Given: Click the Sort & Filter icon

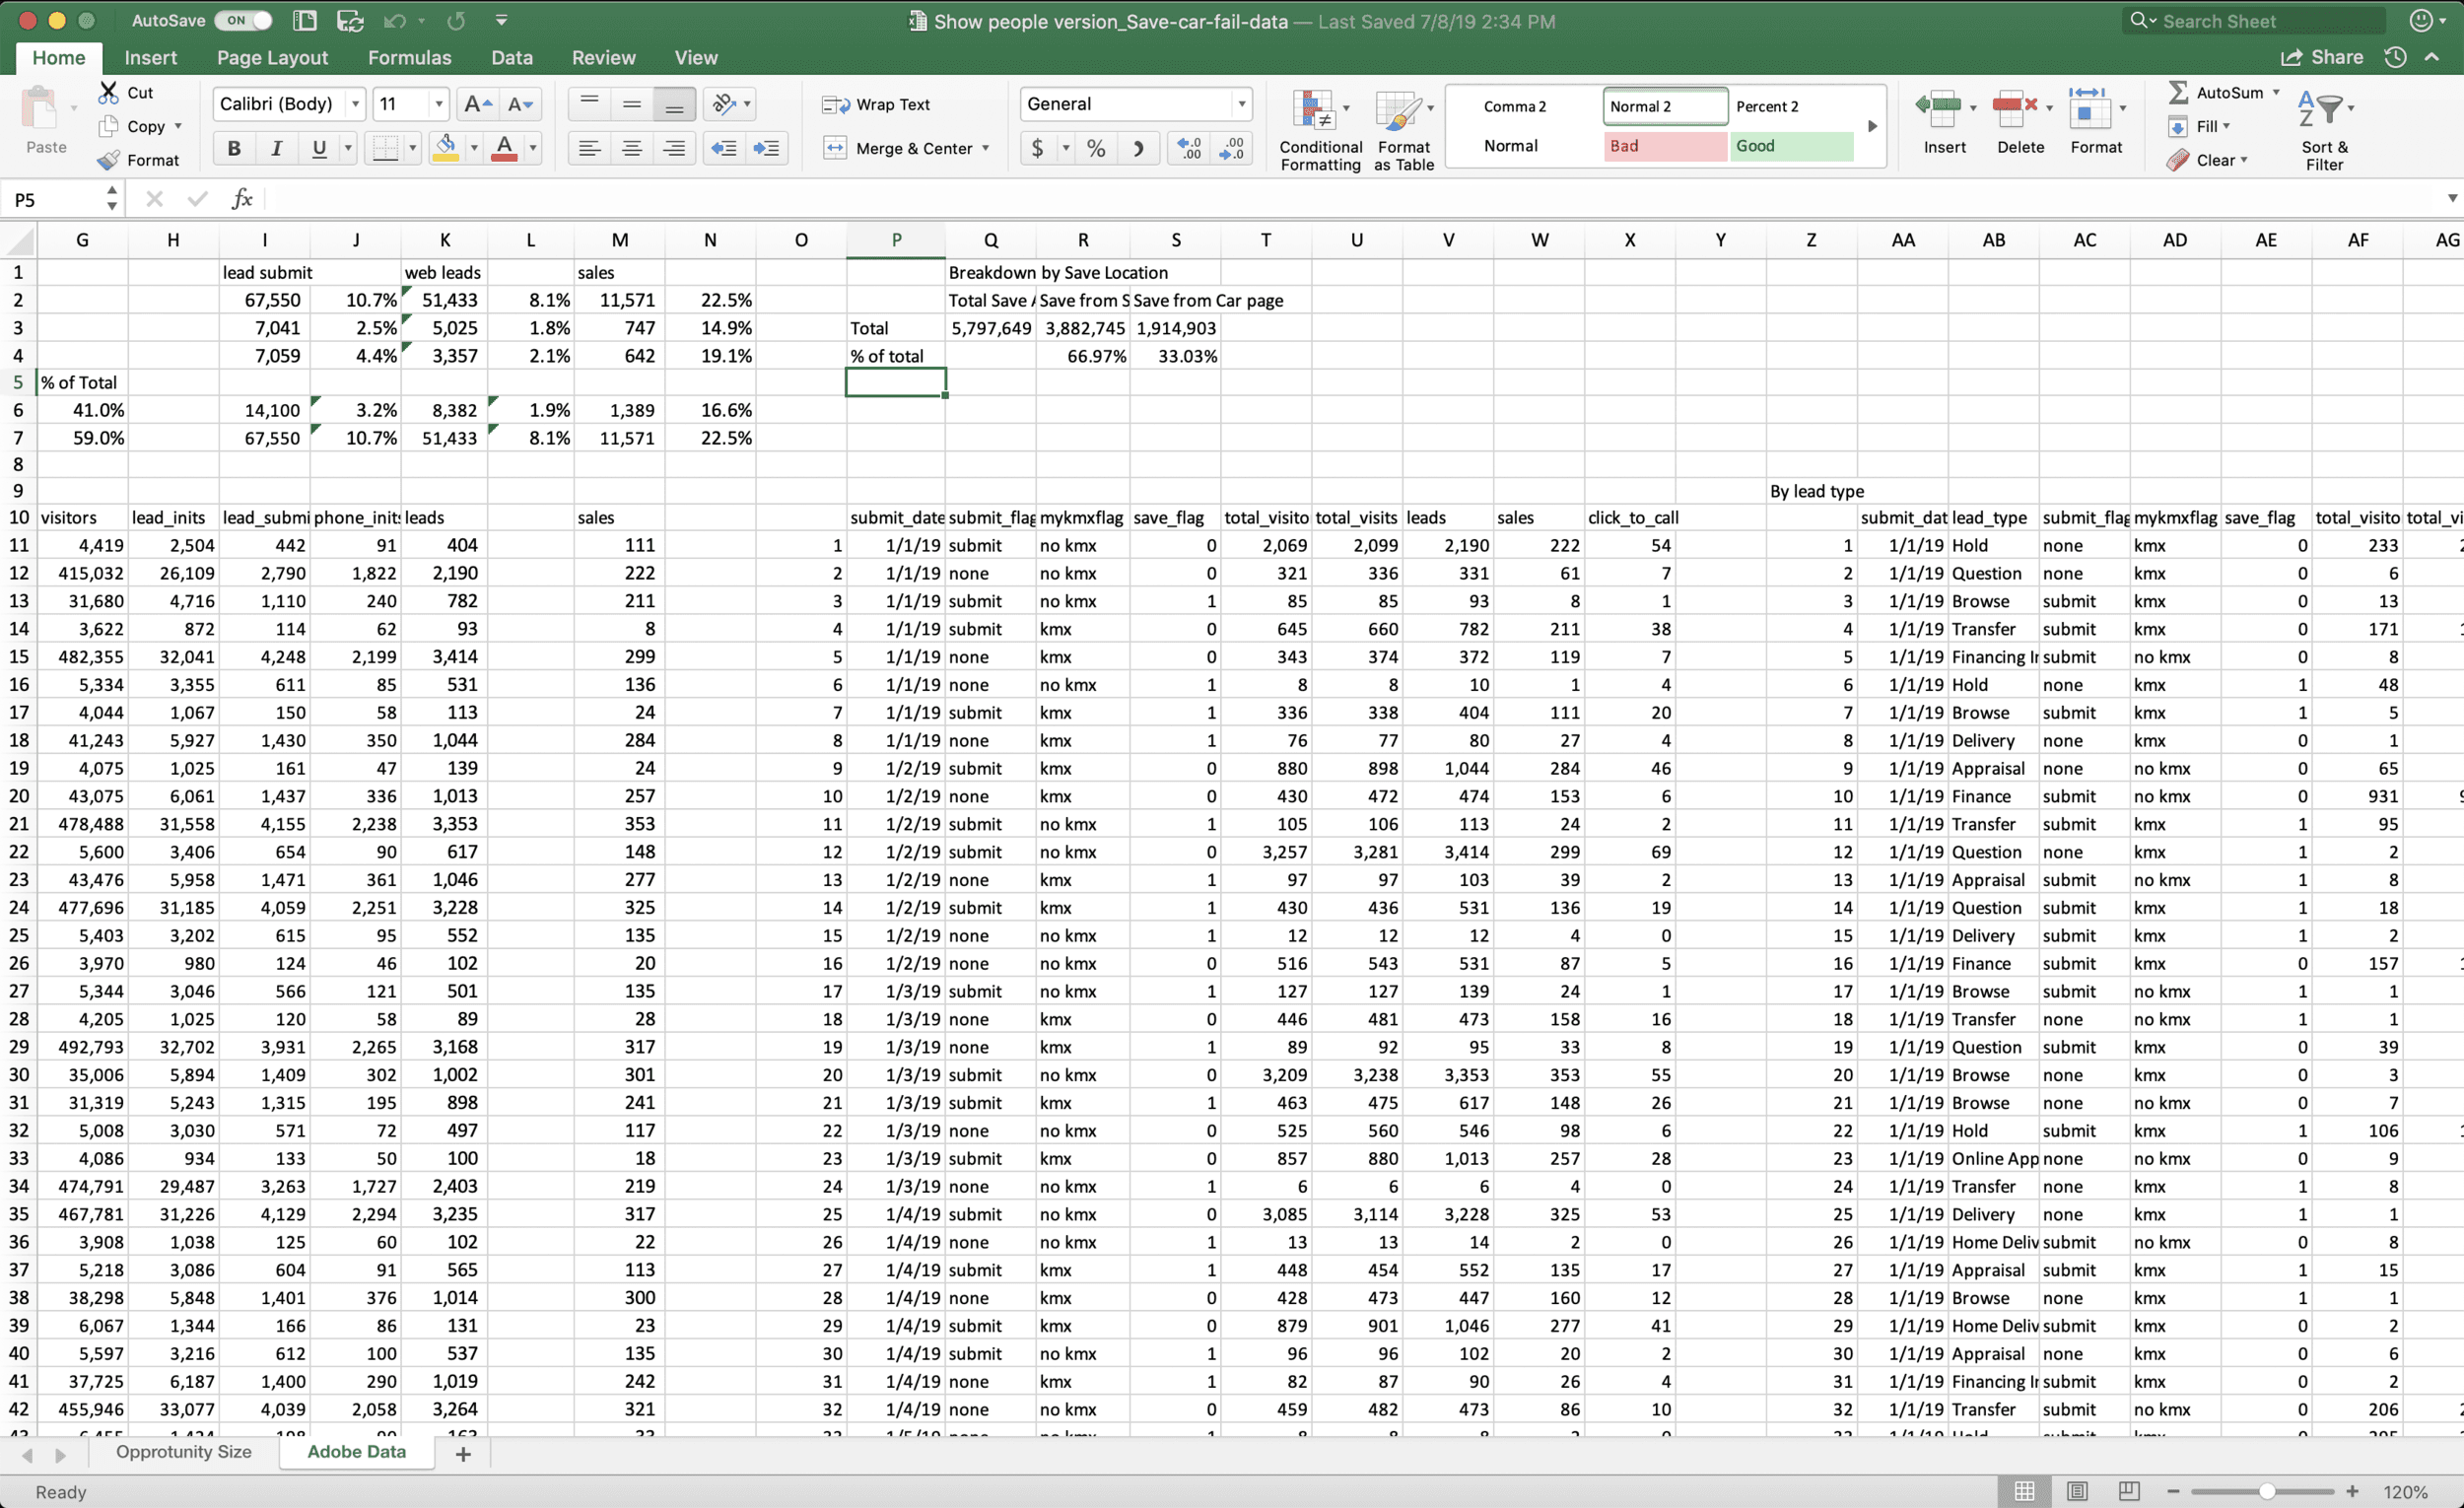Looking at the screenshot, I should (2320, 108).
